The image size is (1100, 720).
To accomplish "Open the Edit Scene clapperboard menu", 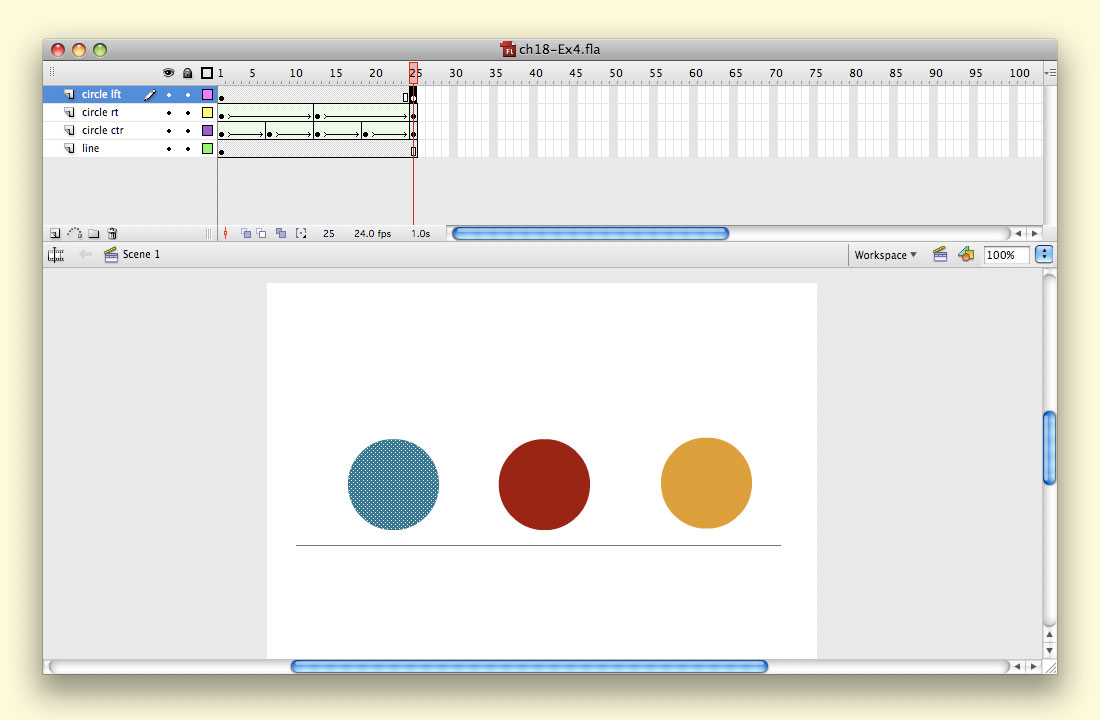I will coord(940,255).
